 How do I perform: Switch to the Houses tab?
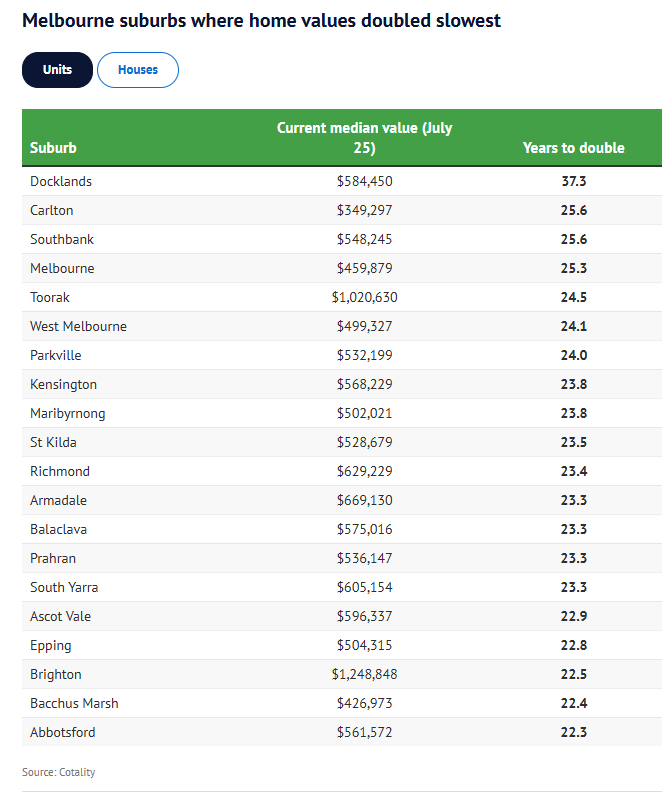[138, 70]
